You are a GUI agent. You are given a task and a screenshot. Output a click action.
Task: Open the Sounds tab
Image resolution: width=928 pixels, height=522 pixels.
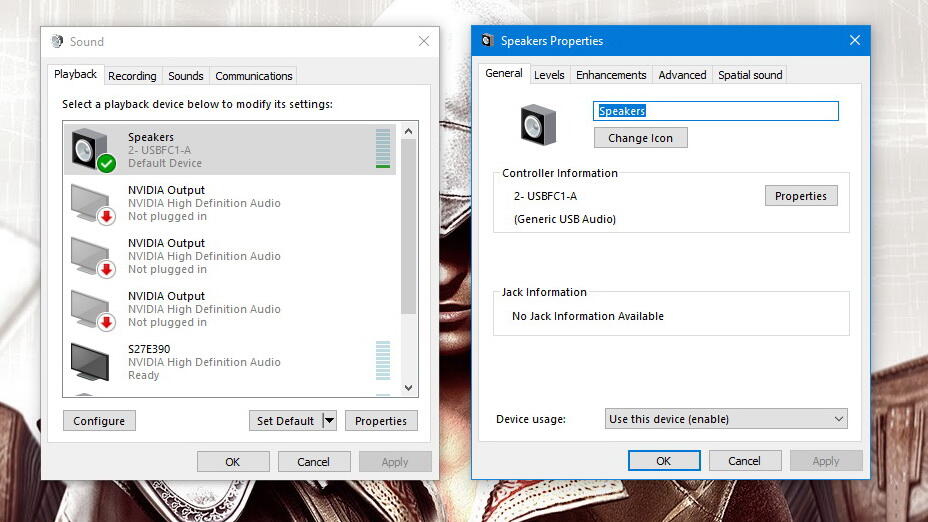coord(185,76)
